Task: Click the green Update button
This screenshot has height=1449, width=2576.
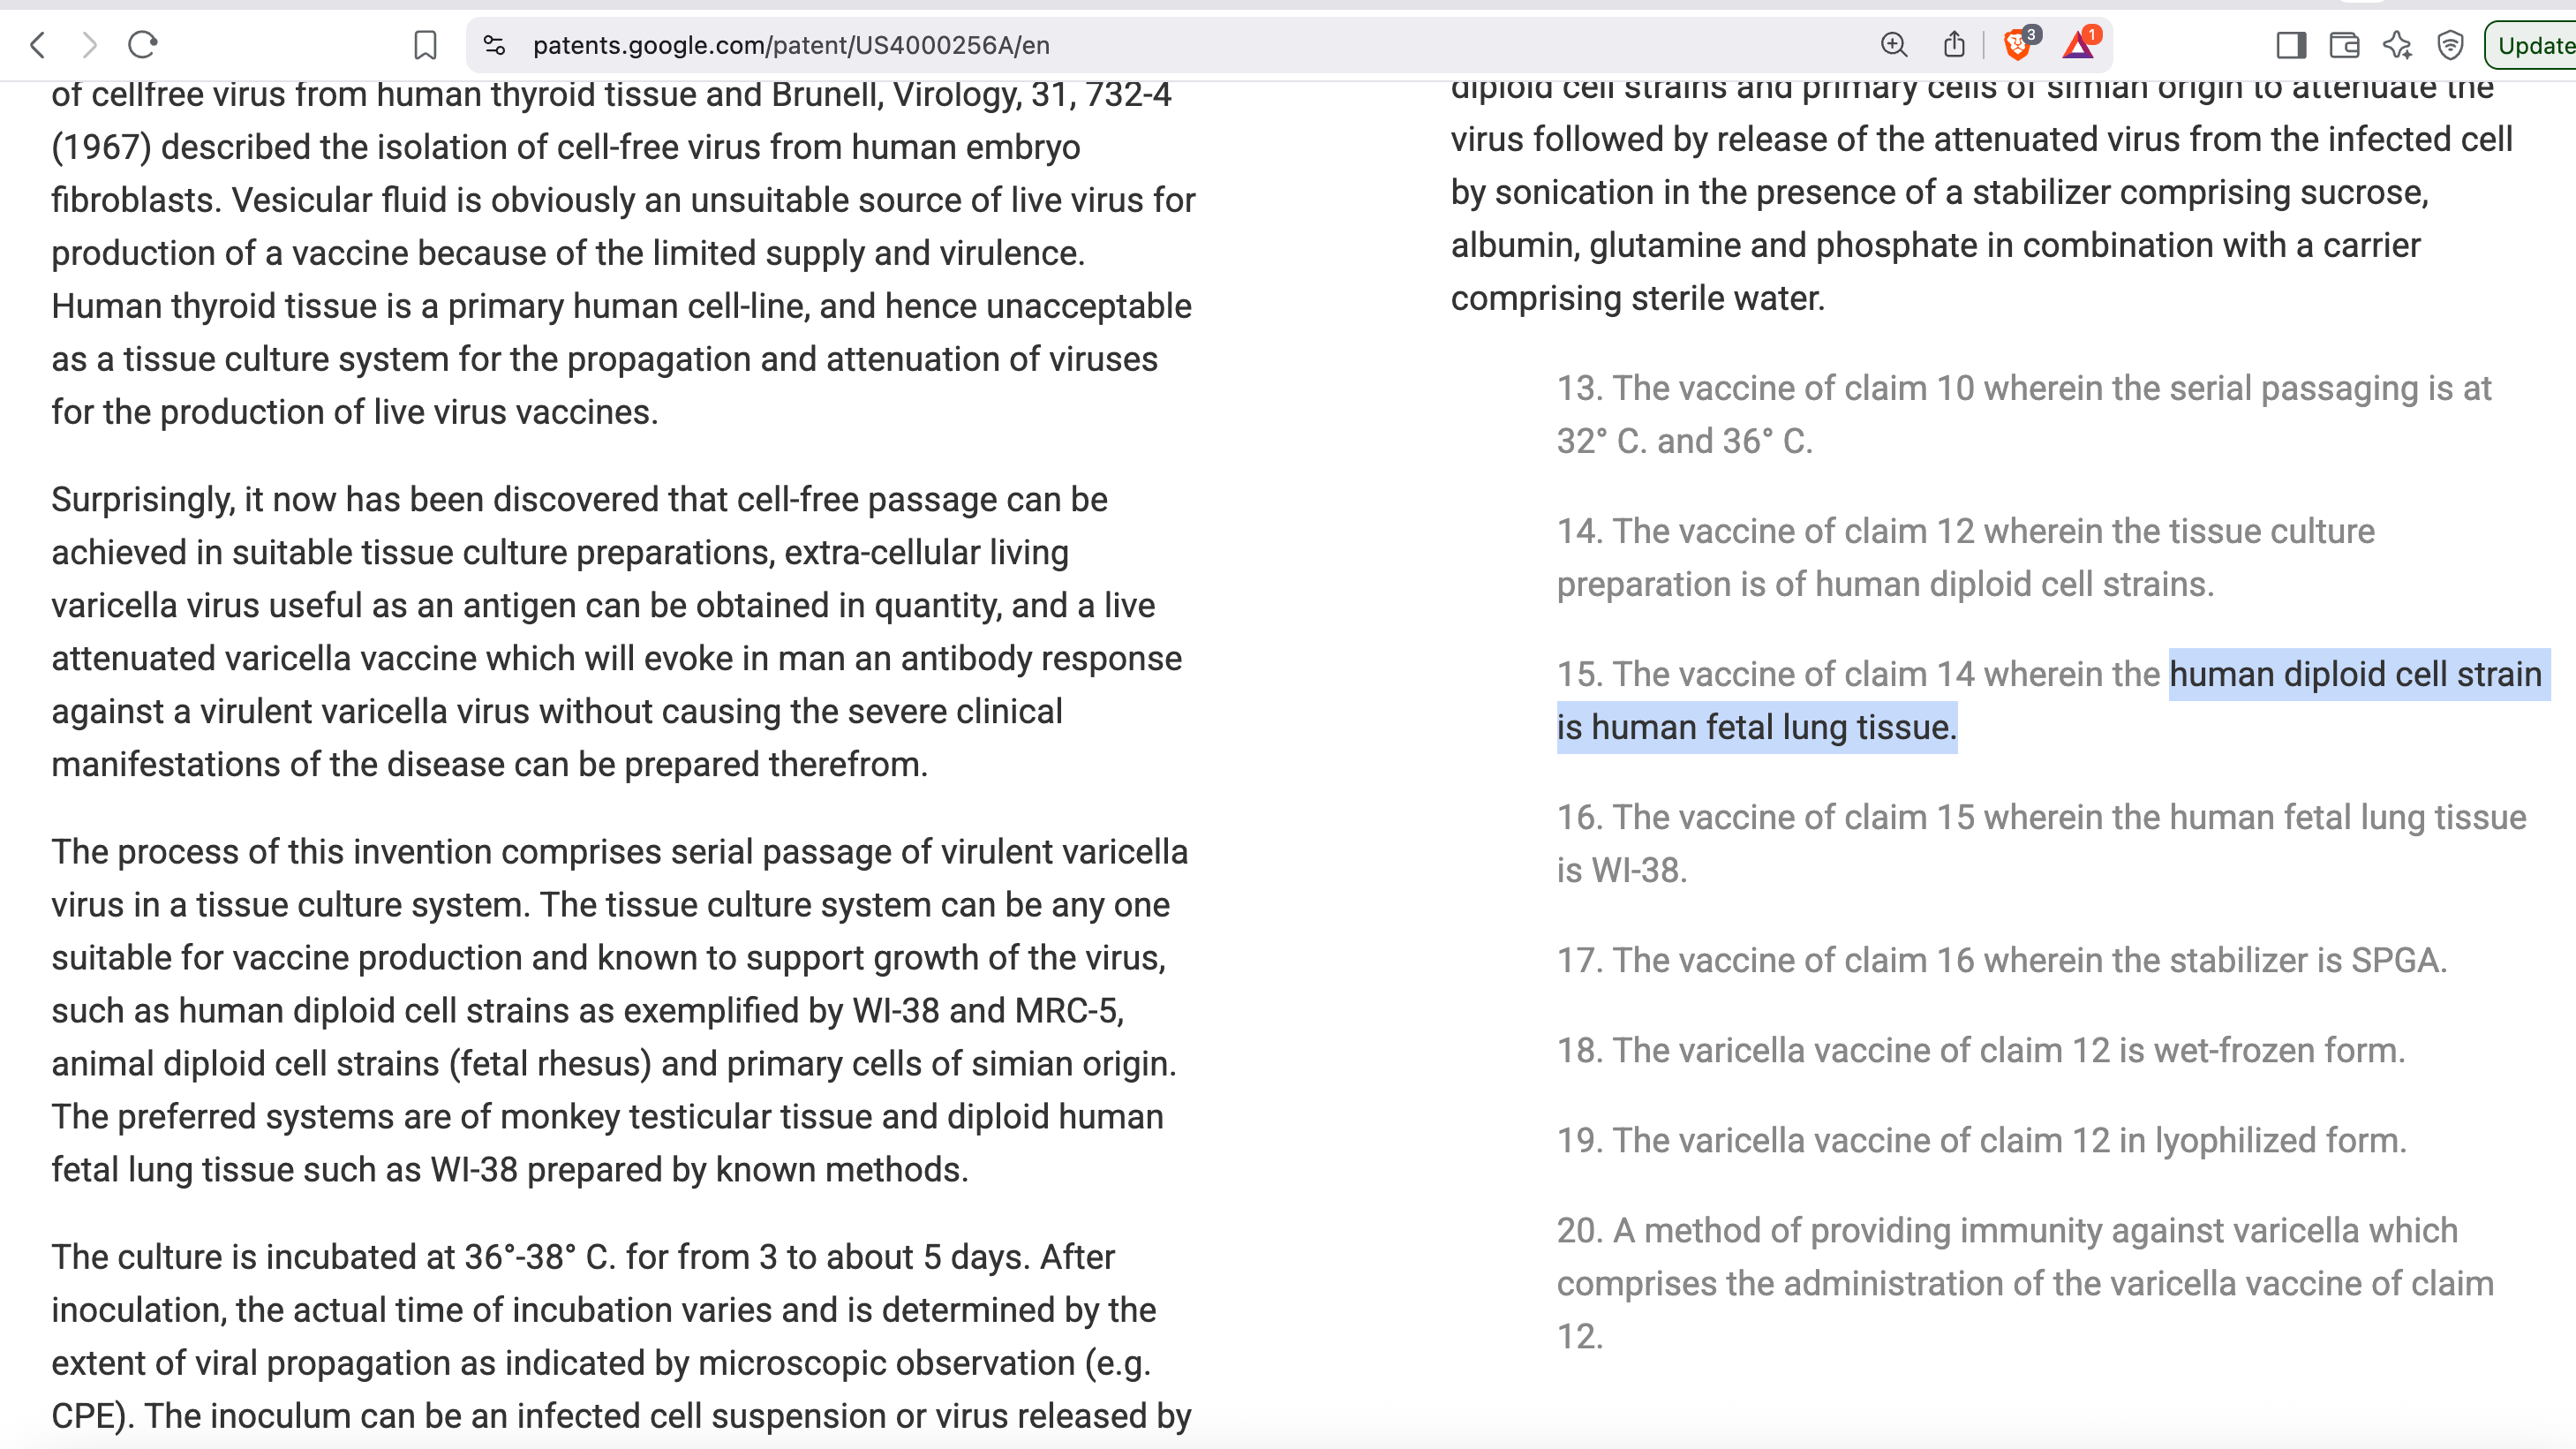Action: coord(2533,45)
